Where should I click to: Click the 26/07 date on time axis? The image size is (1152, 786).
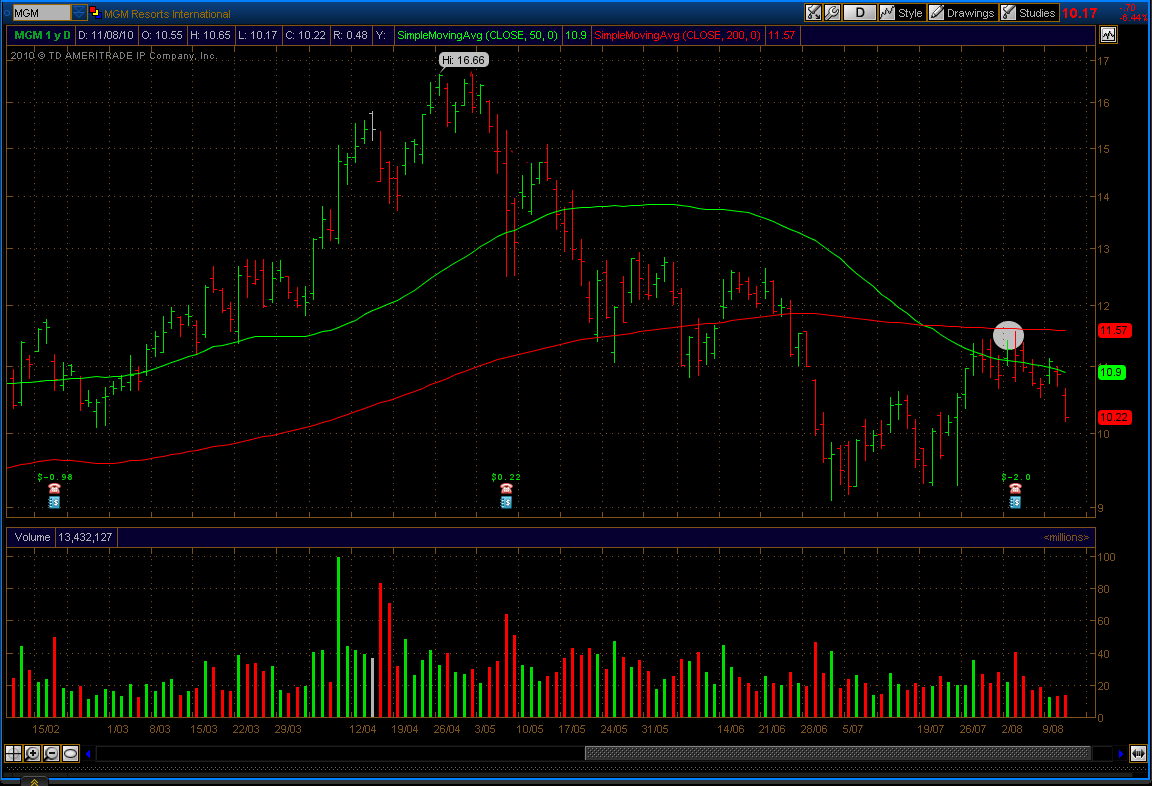click(973, 729)
